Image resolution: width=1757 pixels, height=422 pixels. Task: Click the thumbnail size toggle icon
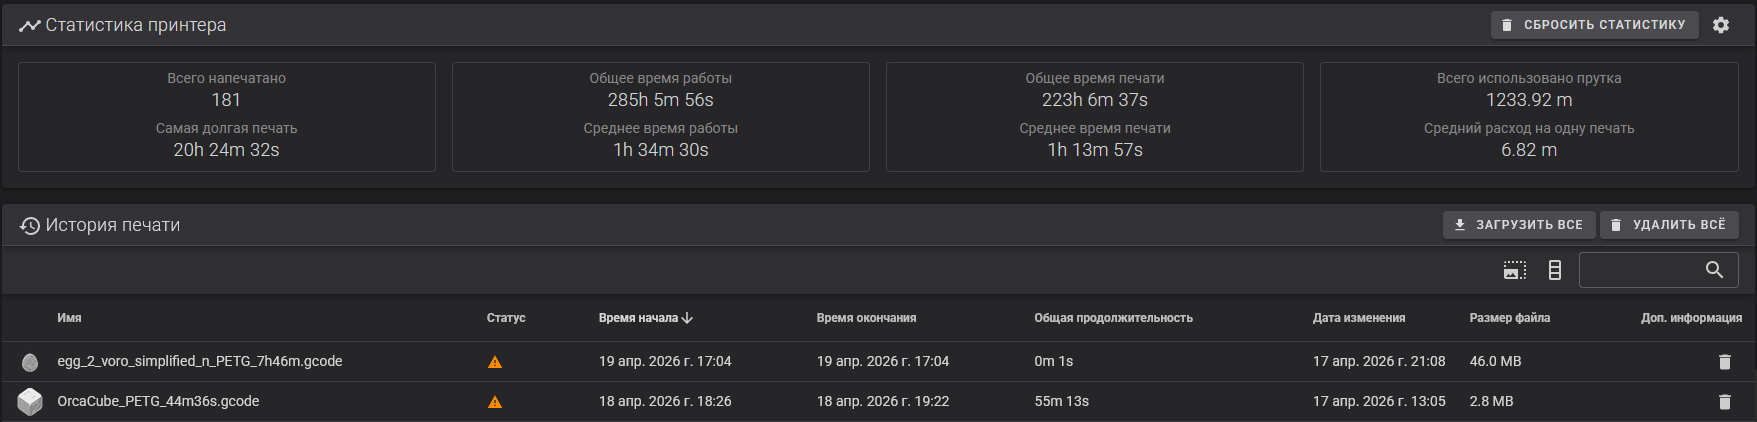1515,270
